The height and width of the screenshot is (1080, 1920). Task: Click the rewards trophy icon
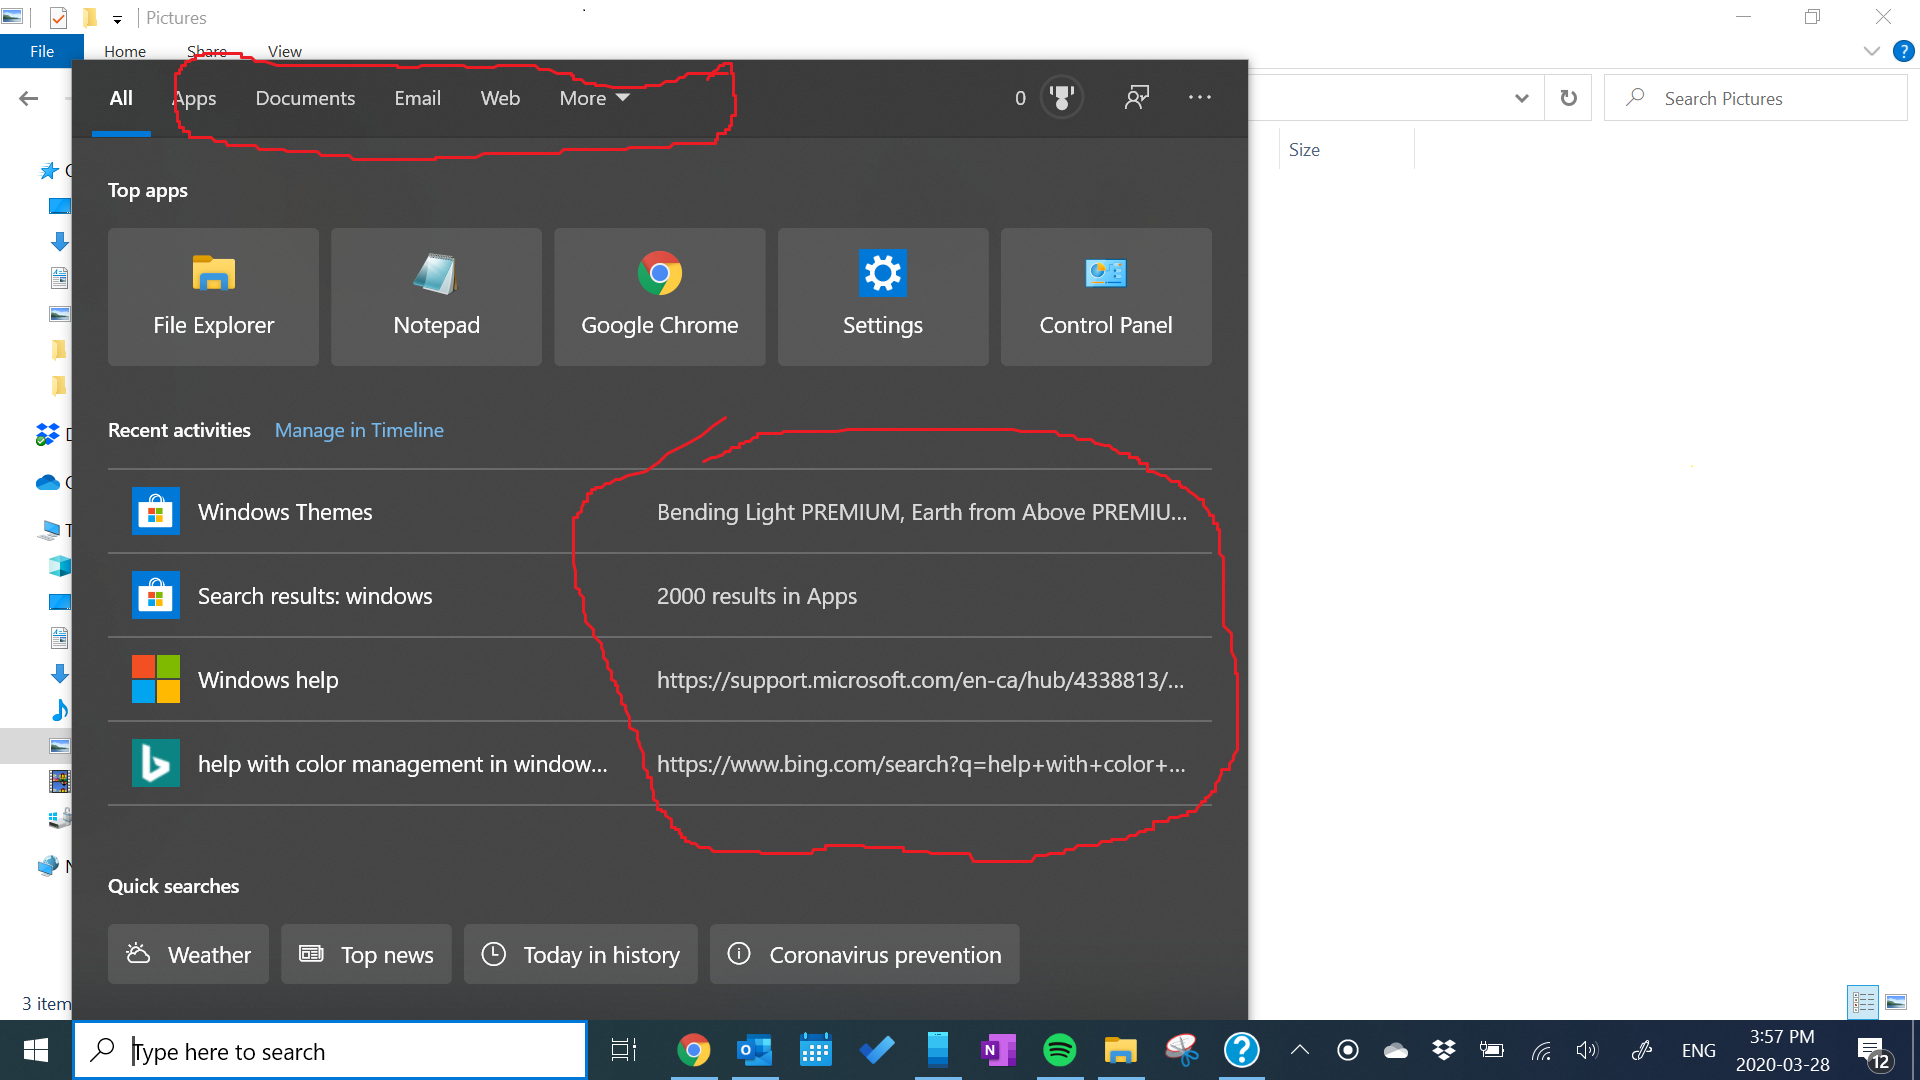click(1062, 98)
